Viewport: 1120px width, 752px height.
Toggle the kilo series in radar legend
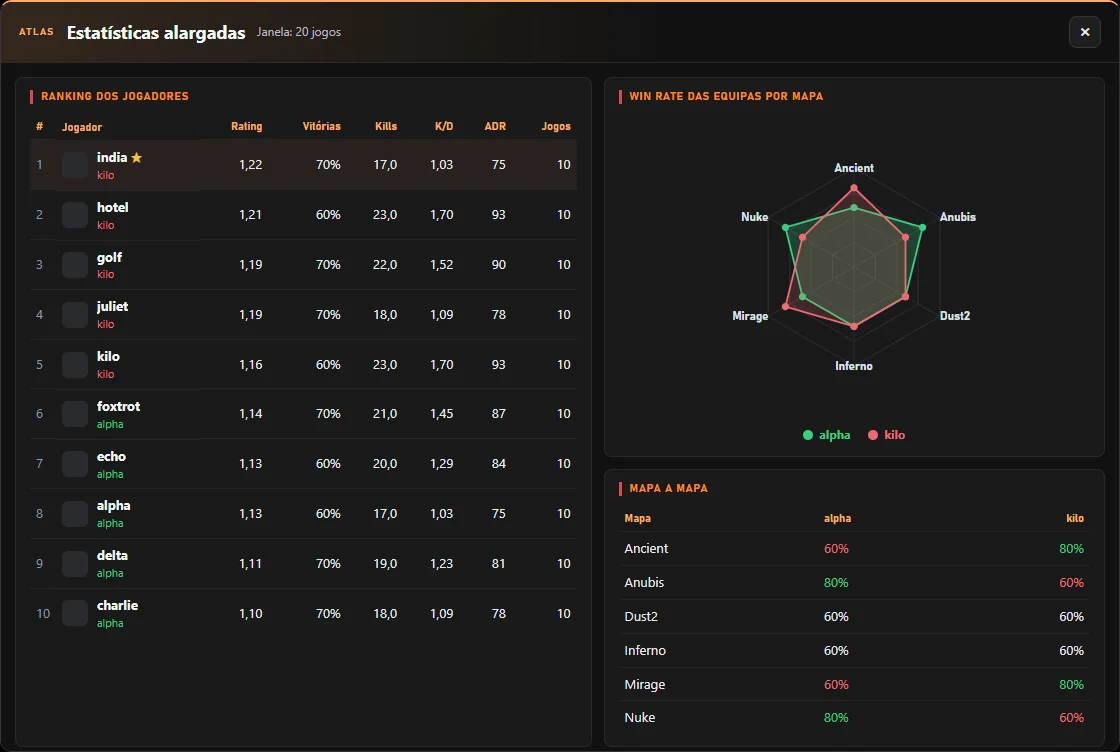pos(886,435)
